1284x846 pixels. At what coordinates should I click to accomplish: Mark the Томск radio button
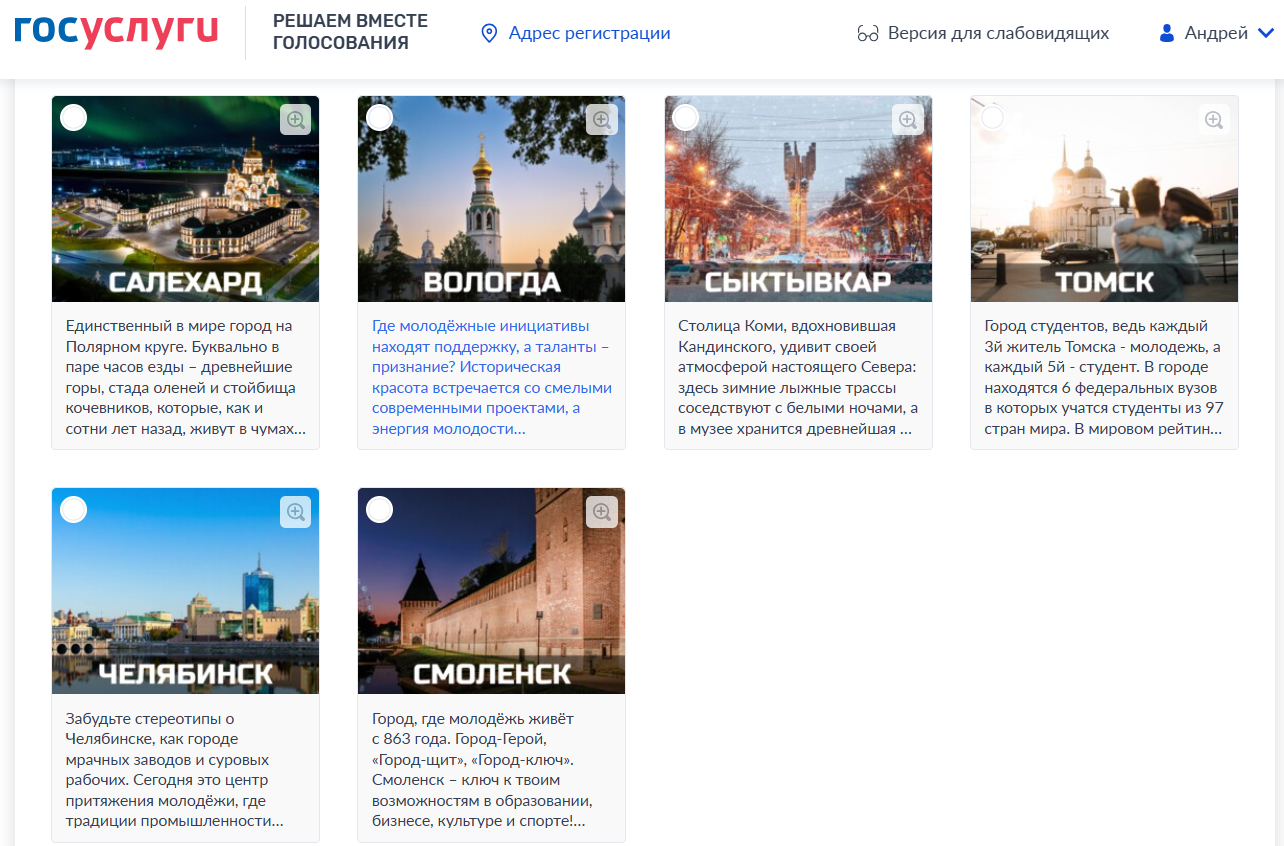pos(992,118)
